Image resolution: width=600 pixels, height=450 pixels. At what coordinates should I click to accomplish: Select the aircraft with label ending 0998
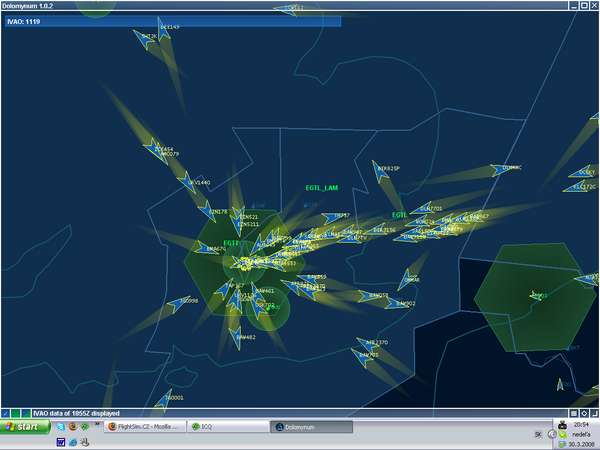pyautogui.click(x=178, y=303)
